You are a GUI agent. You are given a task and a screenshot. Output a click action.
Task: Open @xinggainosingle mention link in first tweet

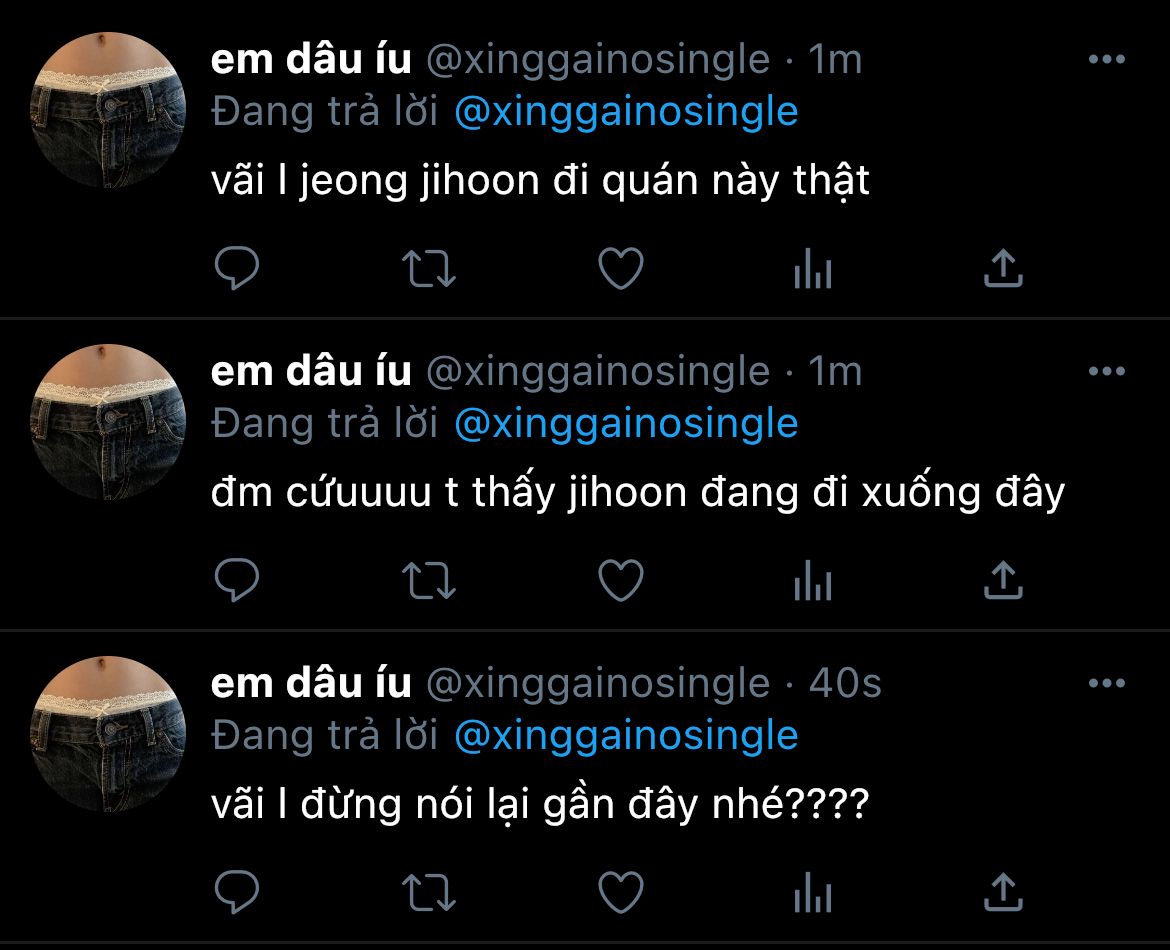pyautogui.click(x=626, y=113)
